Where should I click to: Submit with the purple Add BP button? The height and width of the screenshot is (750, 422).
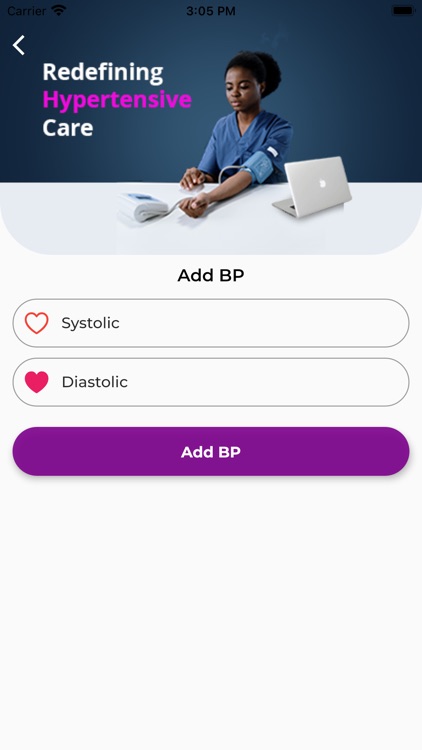tap(211, 452)
